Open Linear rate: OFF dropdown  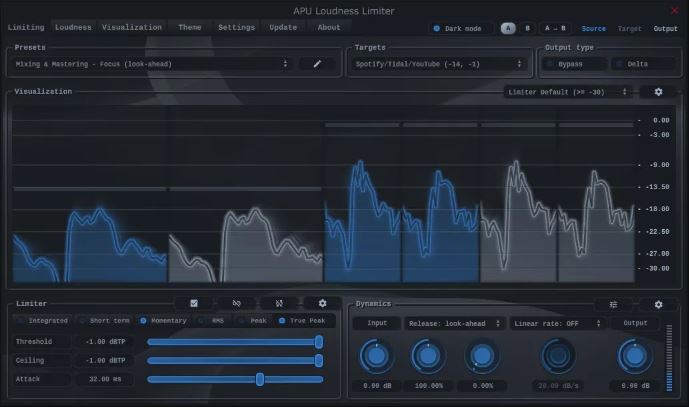point(557,323)
